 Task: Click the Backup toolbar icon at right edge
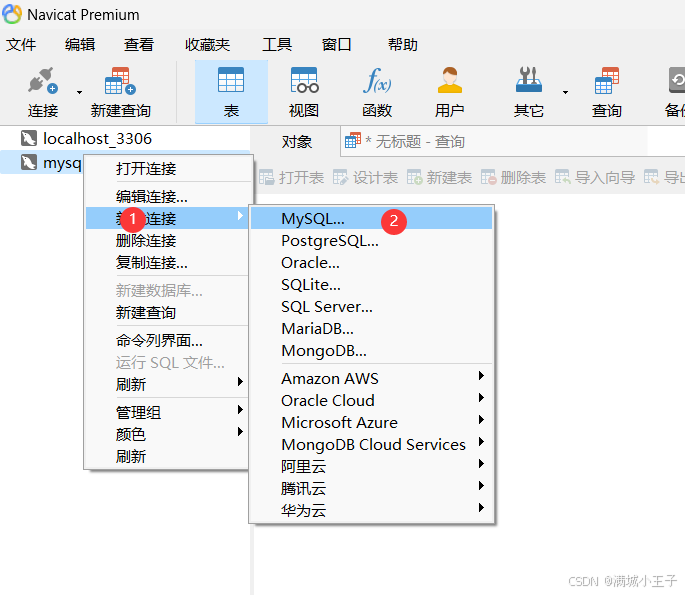(676, 80)
